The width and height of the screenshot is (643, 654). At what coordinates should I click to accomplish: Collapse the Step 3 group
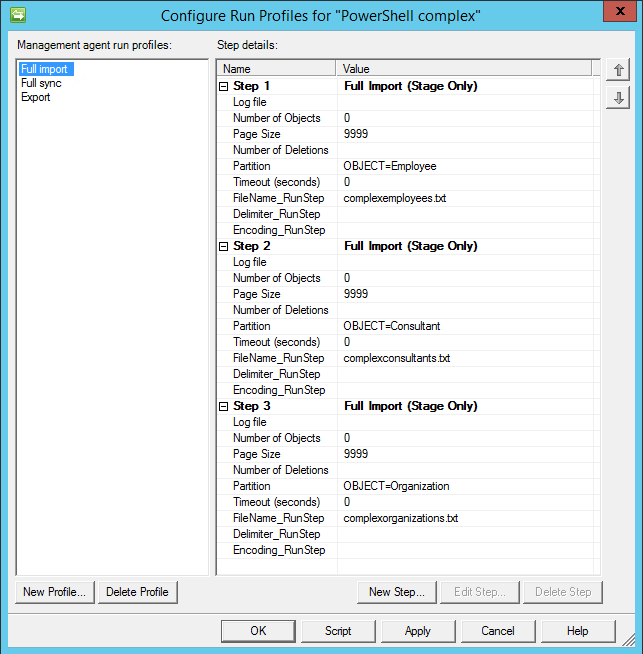tap(224, 407)
